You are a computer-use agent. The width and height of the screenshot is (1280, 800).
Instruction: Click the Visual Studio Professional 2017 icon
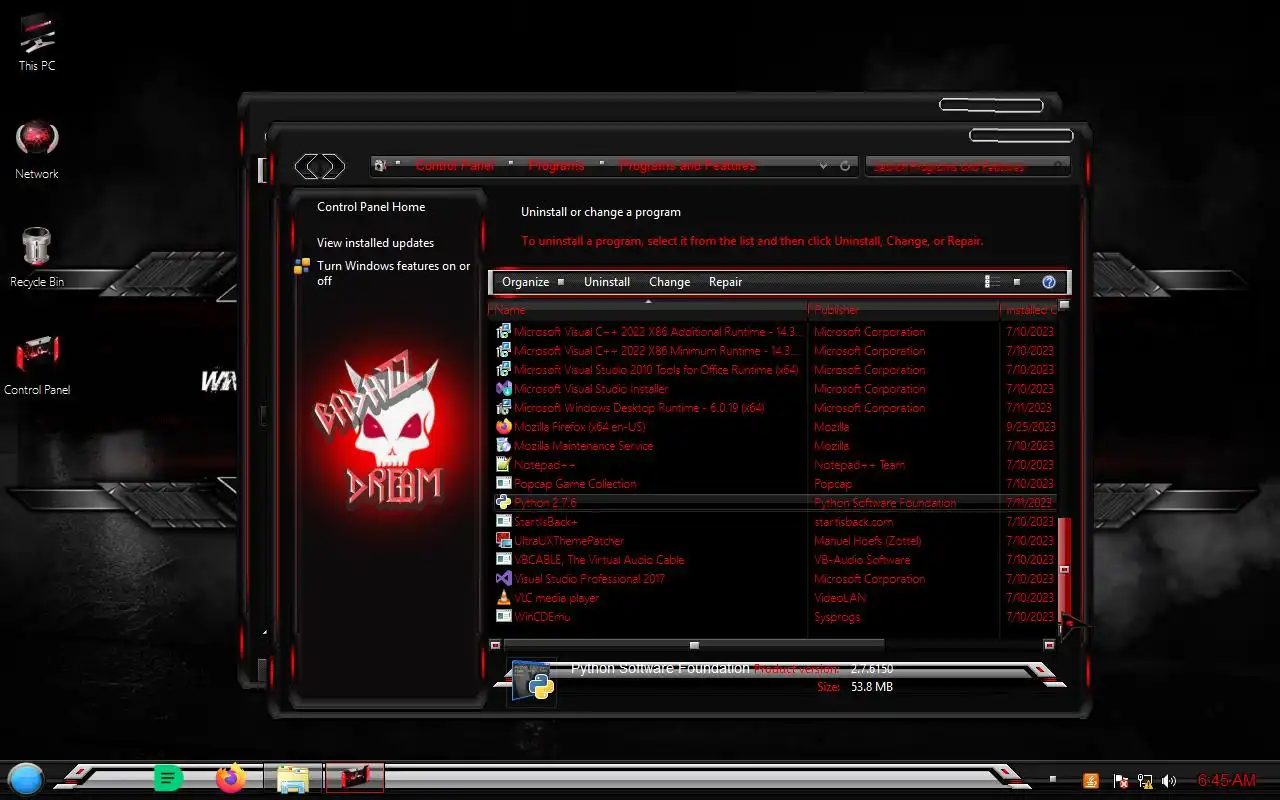point(504,579)
